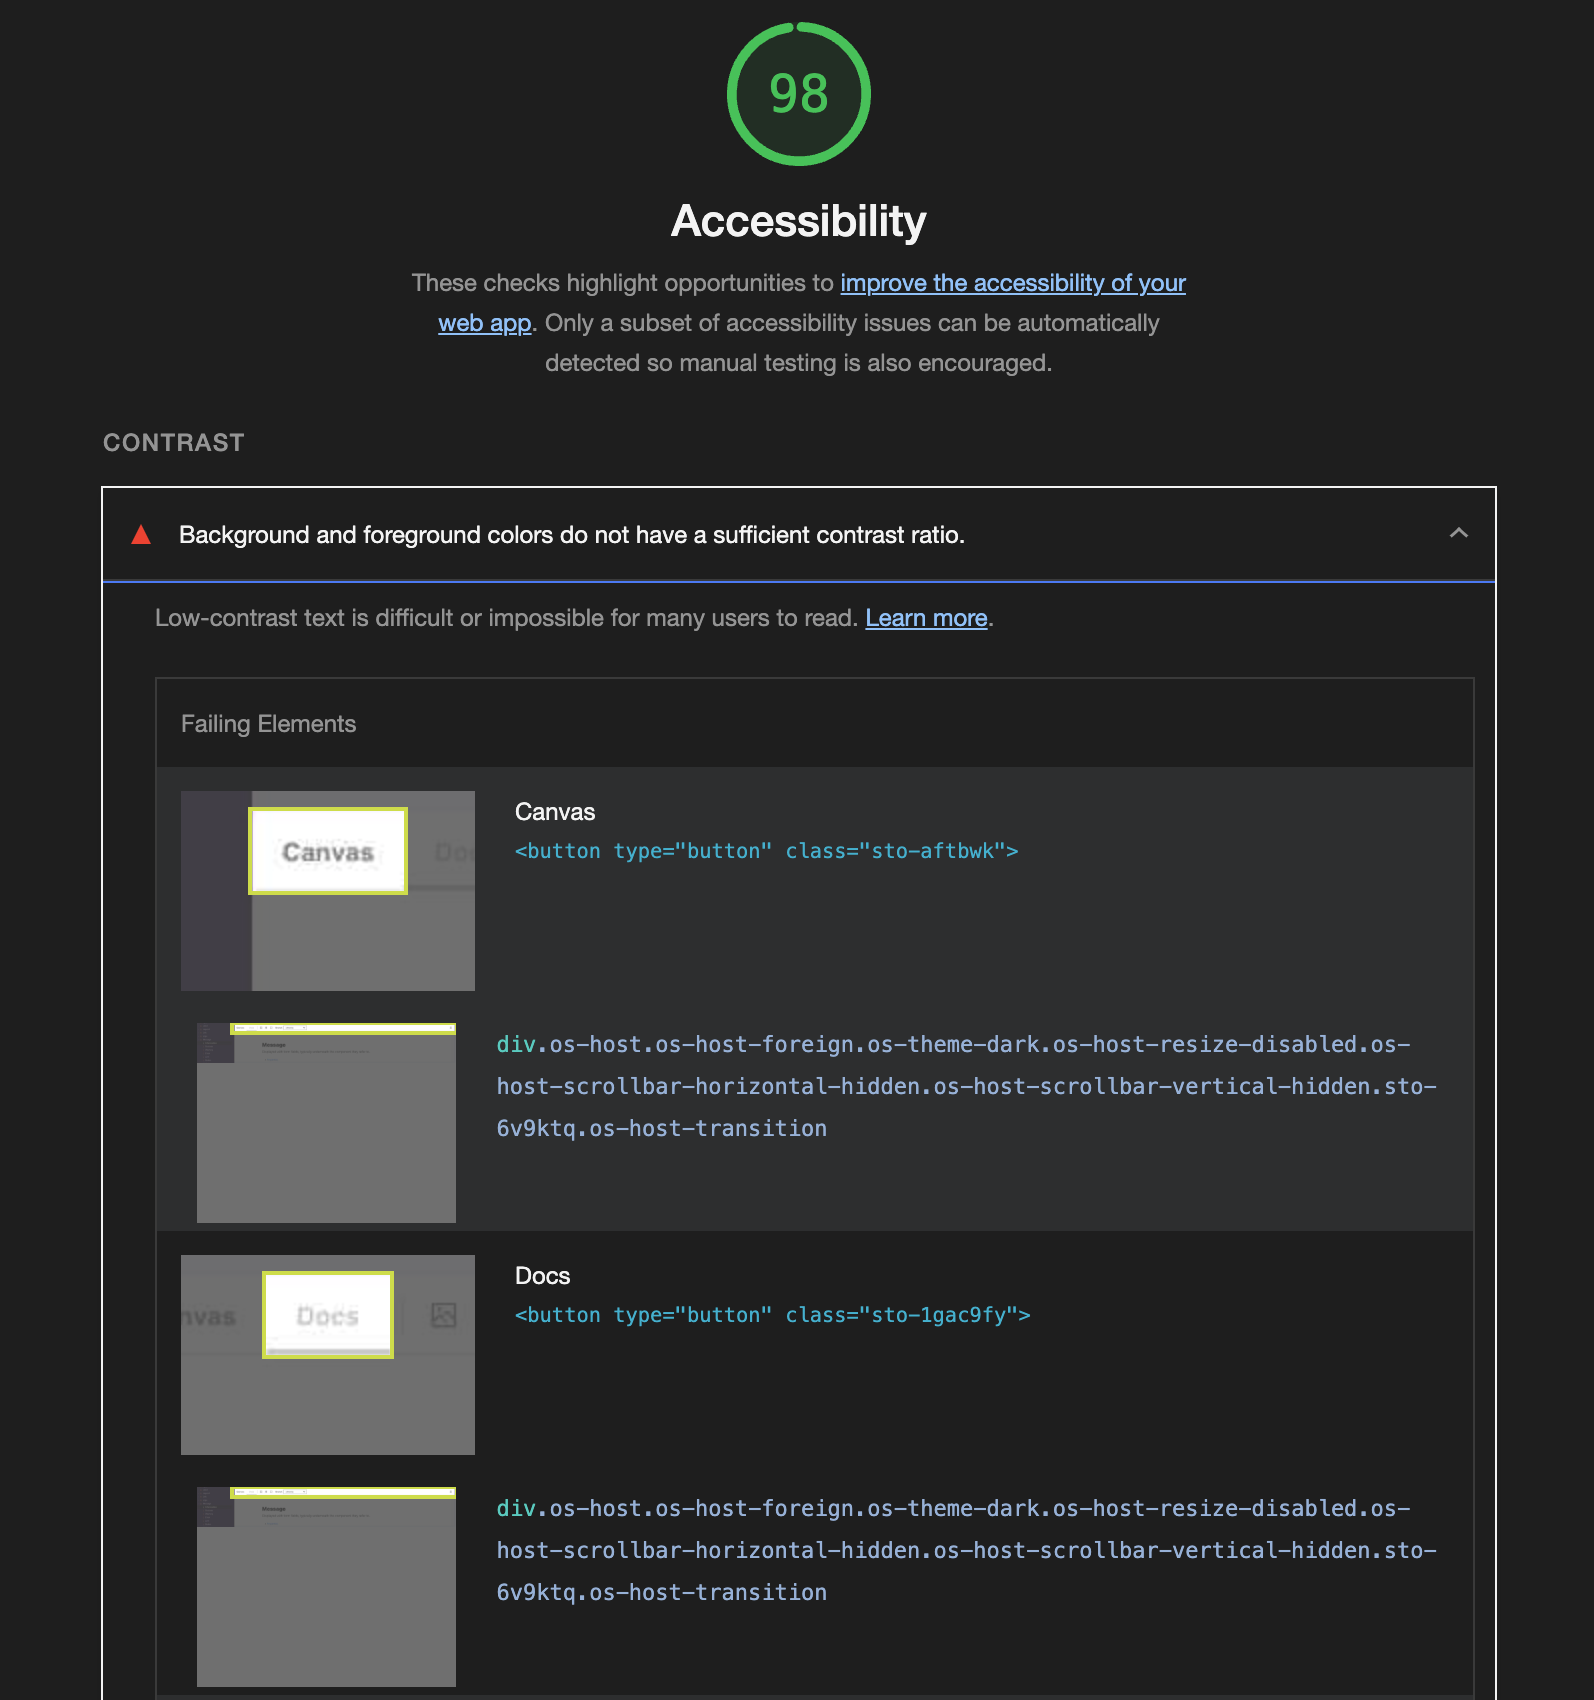Click the sto-1gac9fy button code snippet

pos(772,1315)
